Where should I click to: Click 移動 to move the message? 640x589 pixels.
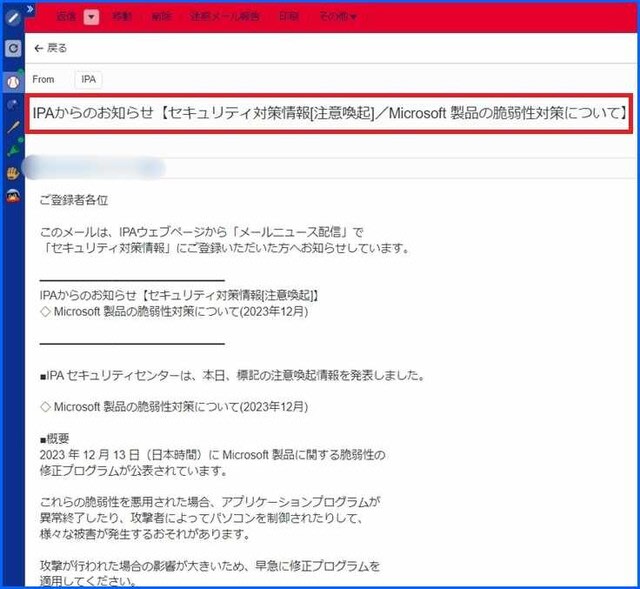122,17
